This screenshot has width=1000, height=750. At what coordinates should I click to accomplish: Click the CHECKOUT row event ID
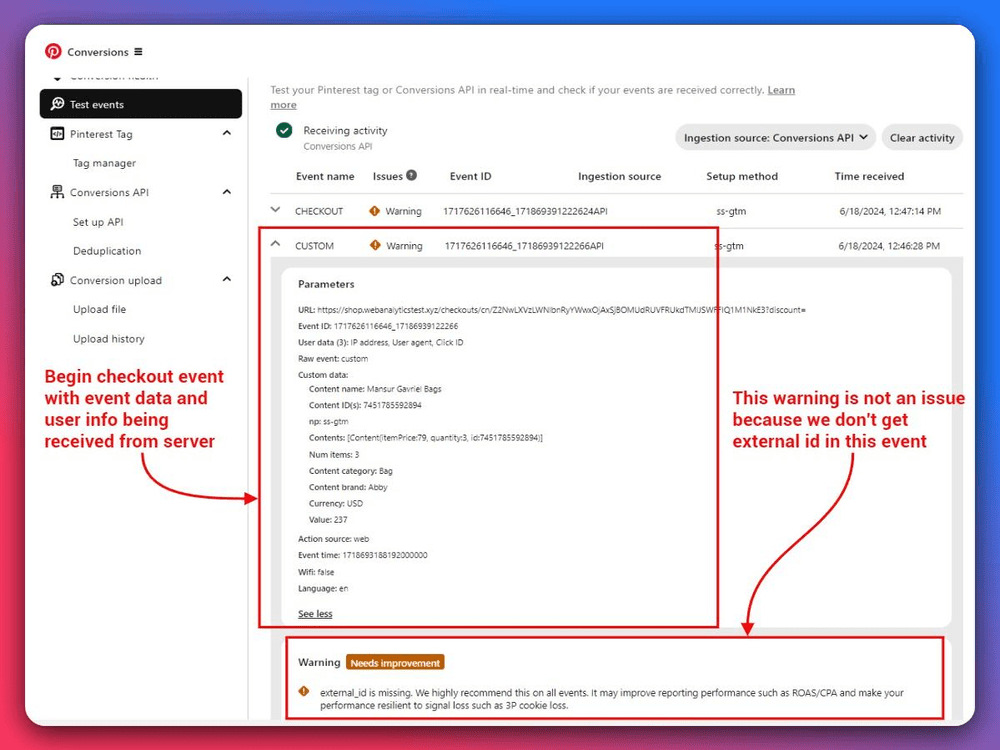pos(526,211)
